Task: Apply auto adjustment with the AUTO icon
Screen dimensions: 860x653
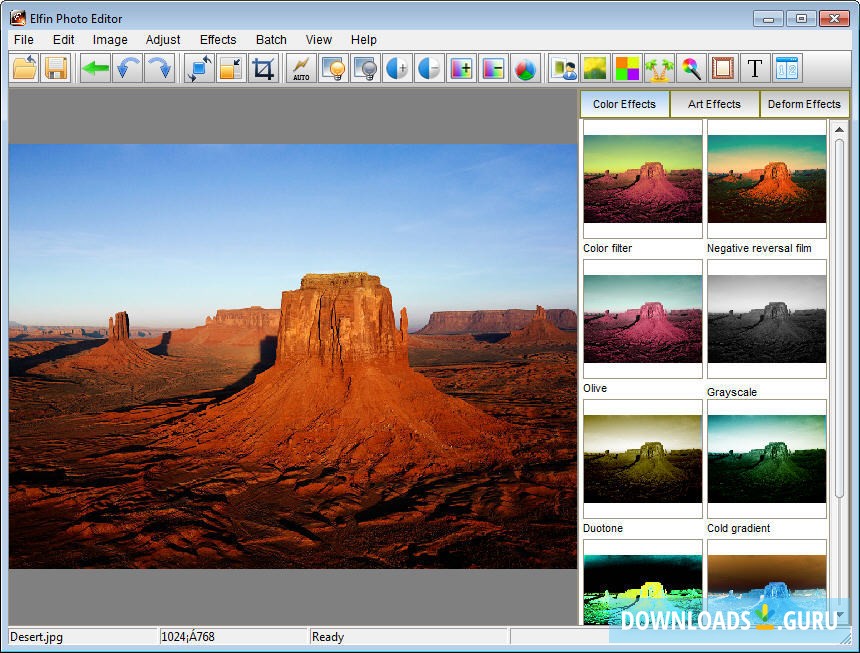Action: [301, 68]
